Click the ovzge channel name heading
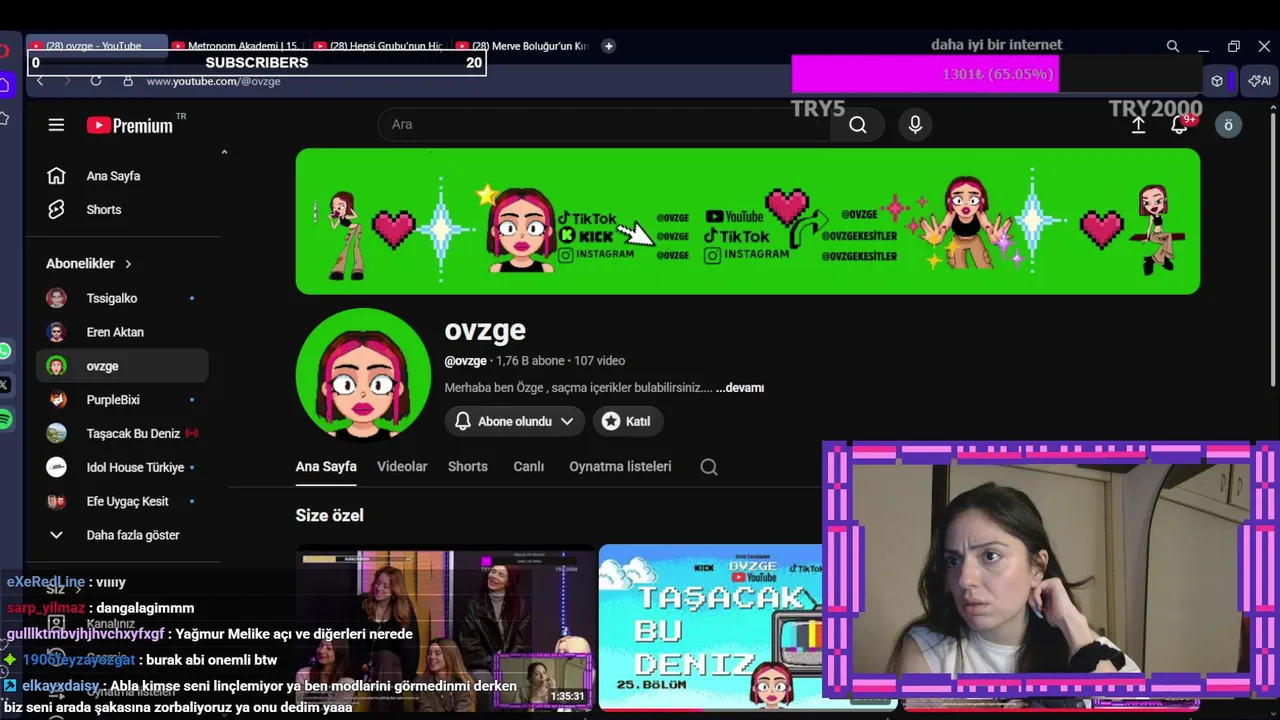Screen dimensions: 1280x720 pyautogui.click(x=485, y=330)
